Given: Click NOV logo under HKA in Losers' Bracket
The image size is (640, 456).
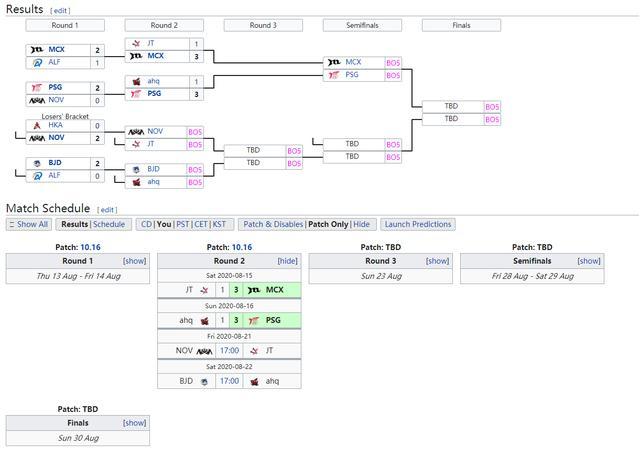Looking at the screenshot, I should pos(37,138).
